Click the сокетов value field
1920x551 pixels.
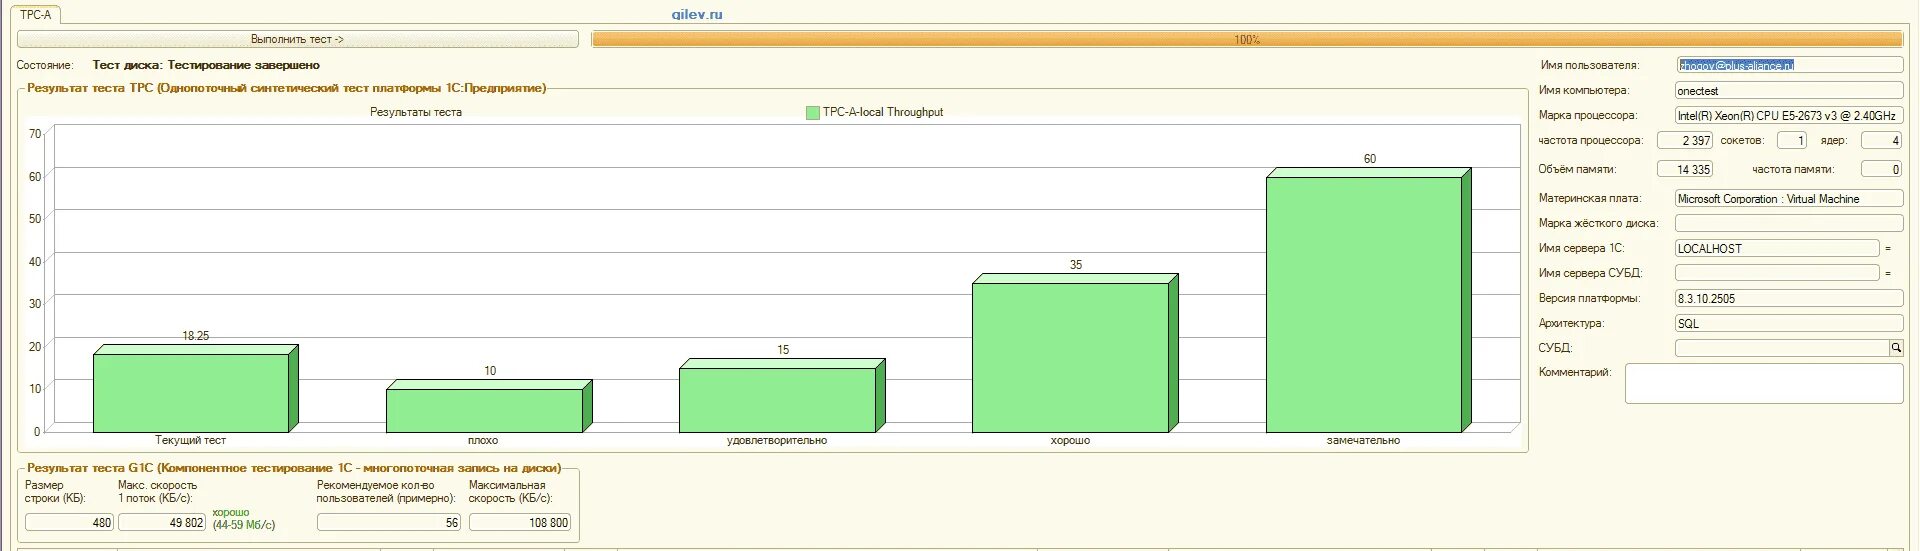[1790, 141]
